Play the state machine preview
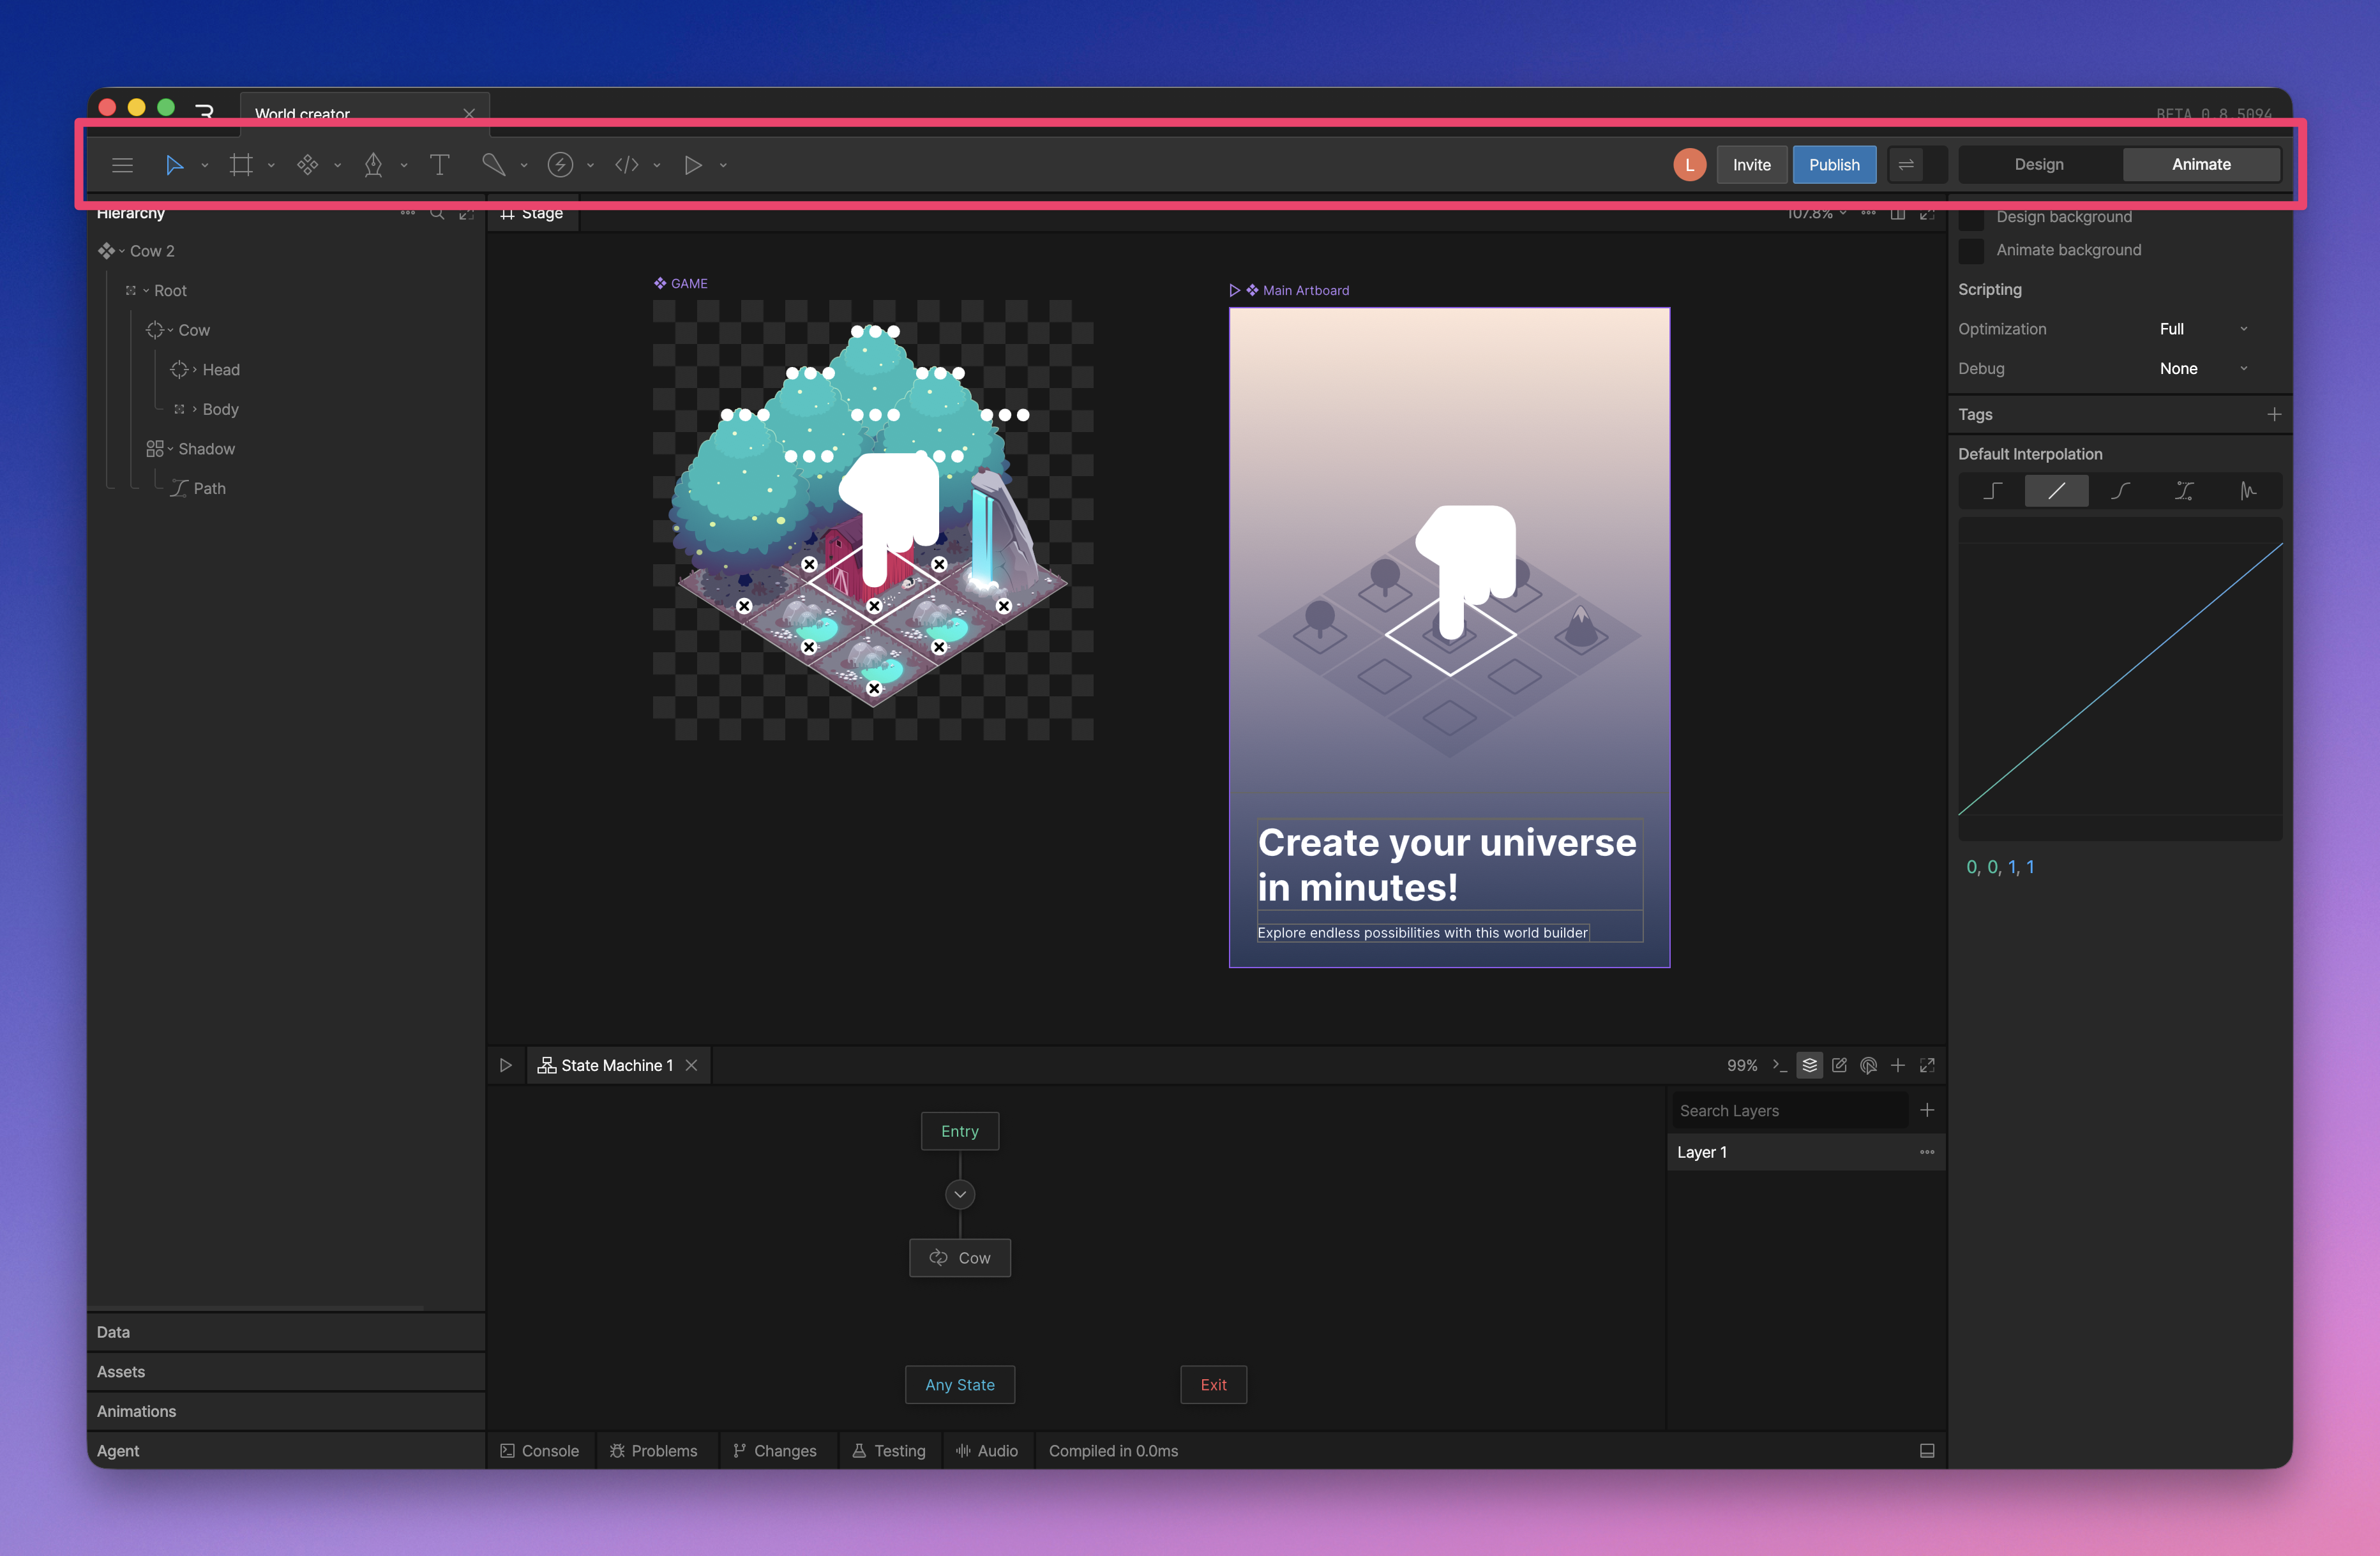The width and height of the screenshot is (2380, 1556). 506,1065
